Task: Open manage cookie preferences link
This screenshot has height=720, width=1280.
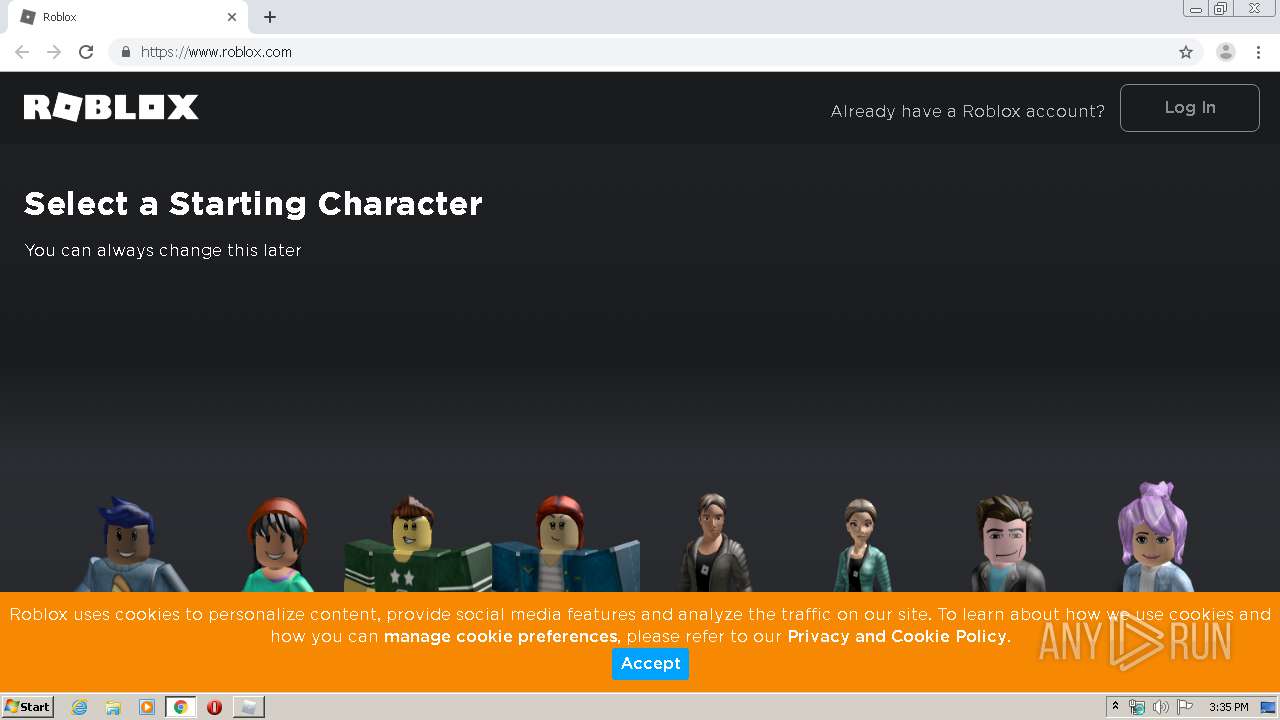Action: tap(501, 637)
